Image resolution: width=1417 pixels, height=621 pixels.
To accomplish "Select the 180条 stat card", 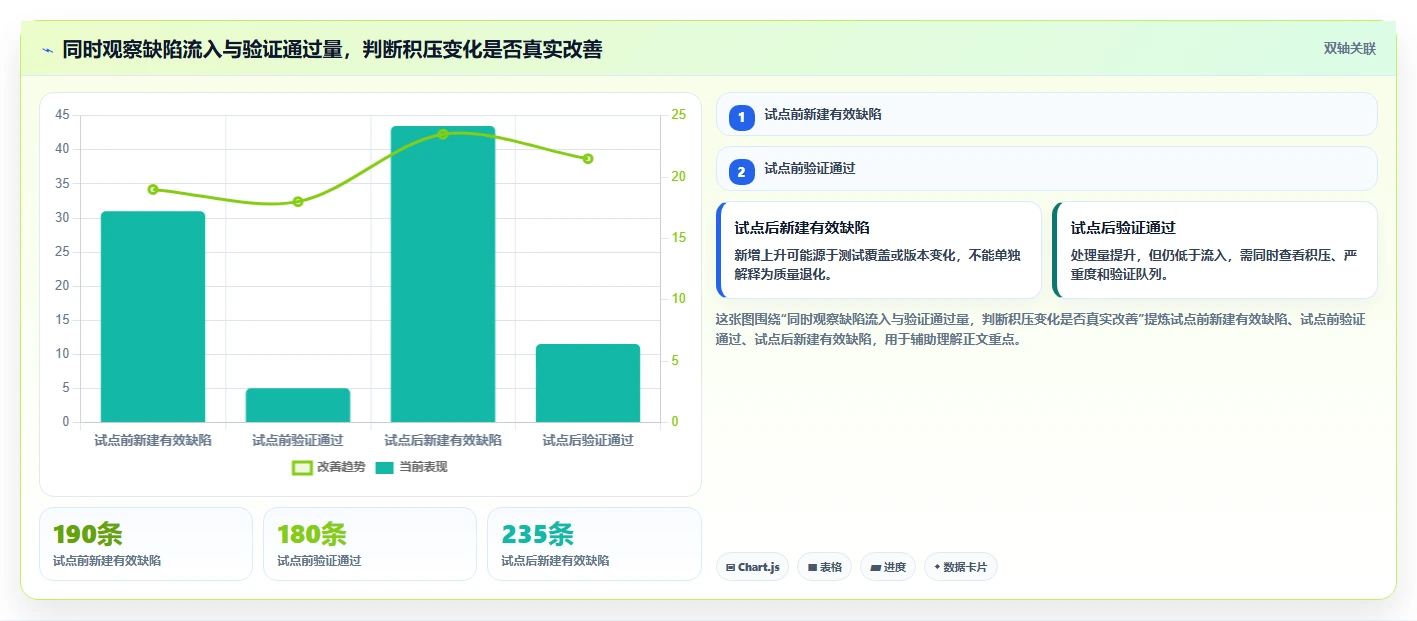I will pyautogui.click(x=370, y=544).
